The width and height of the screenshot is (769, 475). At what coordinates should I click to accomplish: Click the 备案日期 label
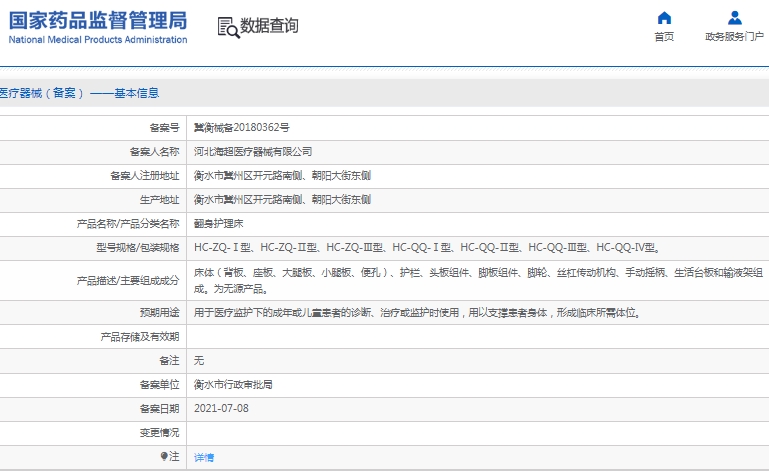coord(159,409)
